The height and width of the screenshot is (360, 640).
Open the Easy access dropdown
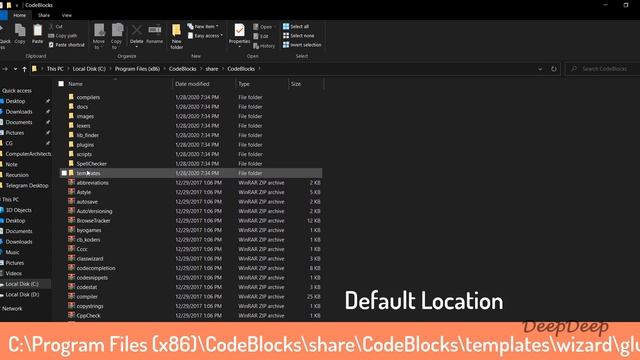coord(205,36)
